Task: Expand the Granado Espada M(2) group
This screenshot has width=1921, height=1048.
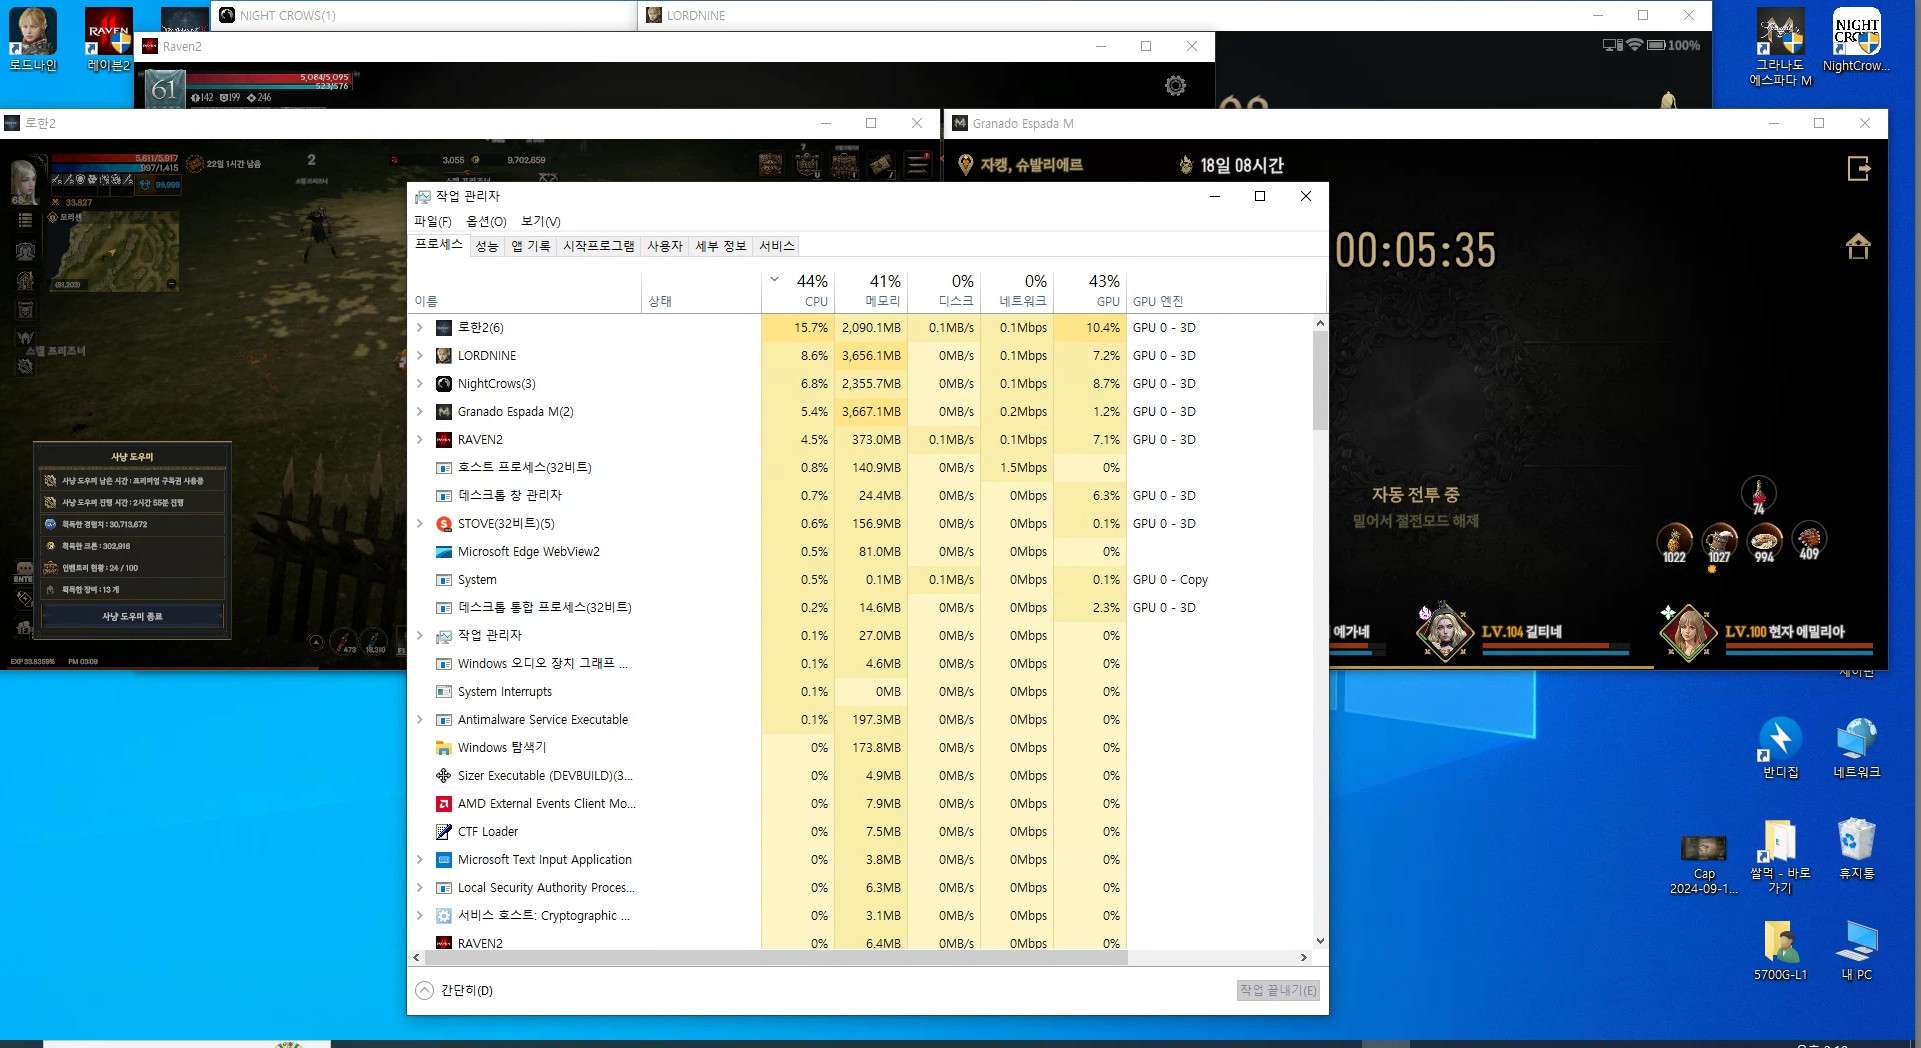Action: pyautogui.click(x=420, y=412)
